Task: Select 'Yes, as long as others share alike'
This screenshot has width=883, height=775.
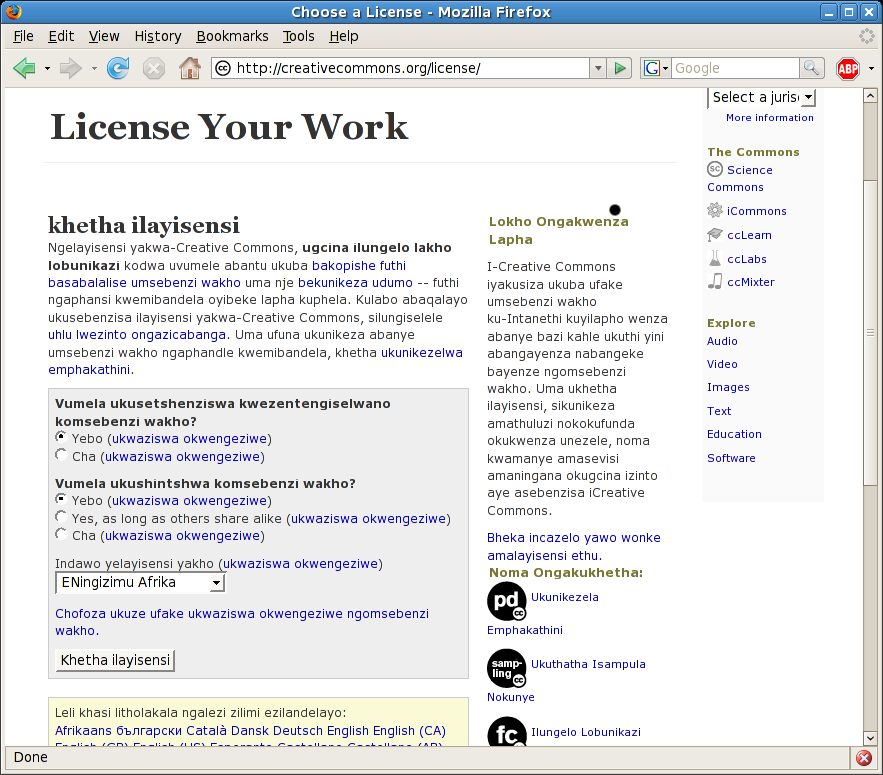Action: click(61, 516)
